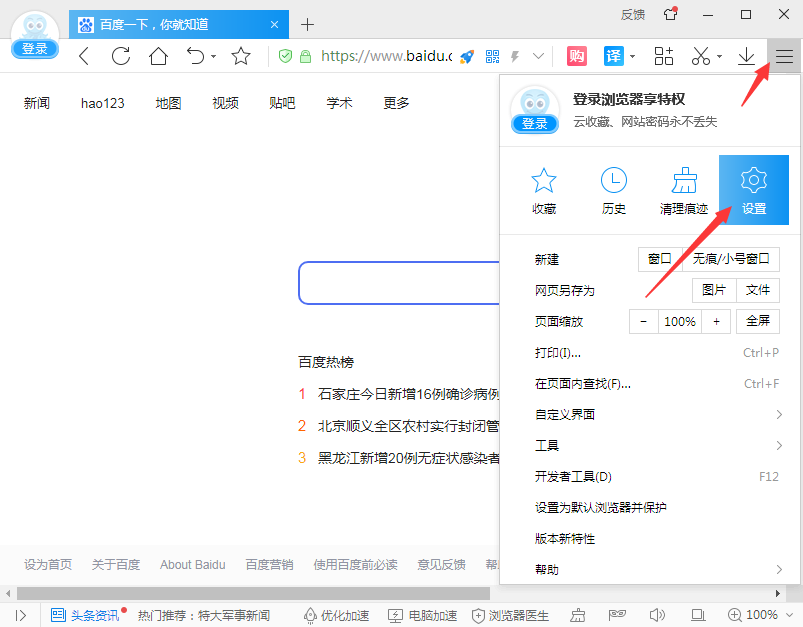Open 新闻 link on Baidu page

click(x=36, y=103)
